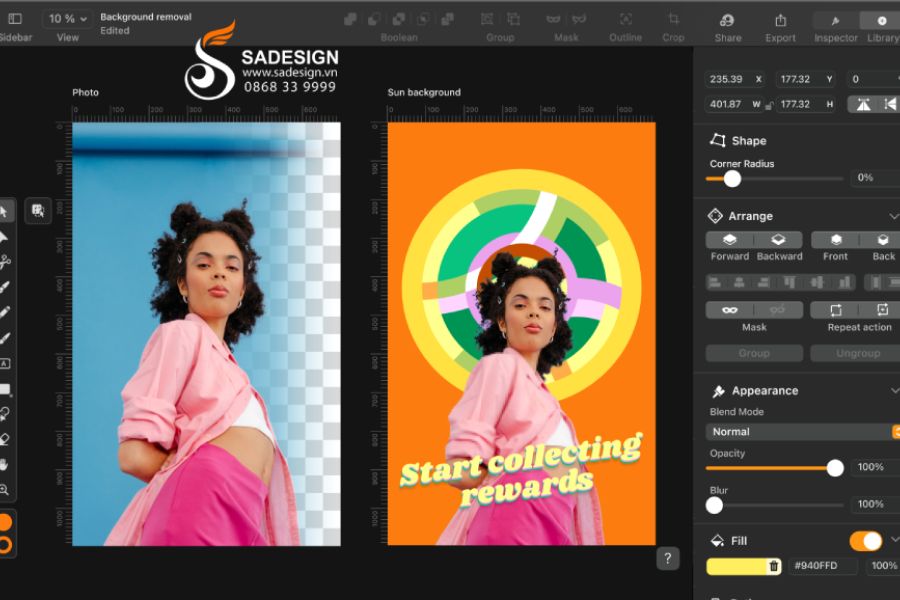Collapse the Appearance section chevron

point(894,391)
